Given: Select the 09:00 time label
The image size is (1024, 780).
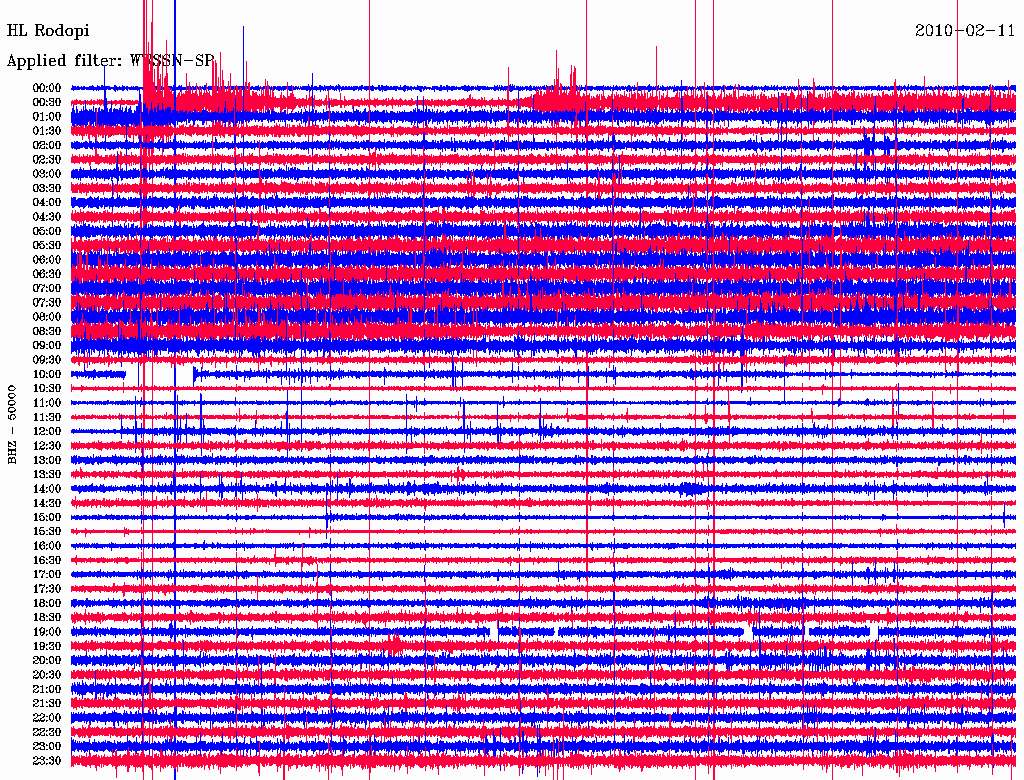Looking at the screenshot, I should tap(47, 346).
